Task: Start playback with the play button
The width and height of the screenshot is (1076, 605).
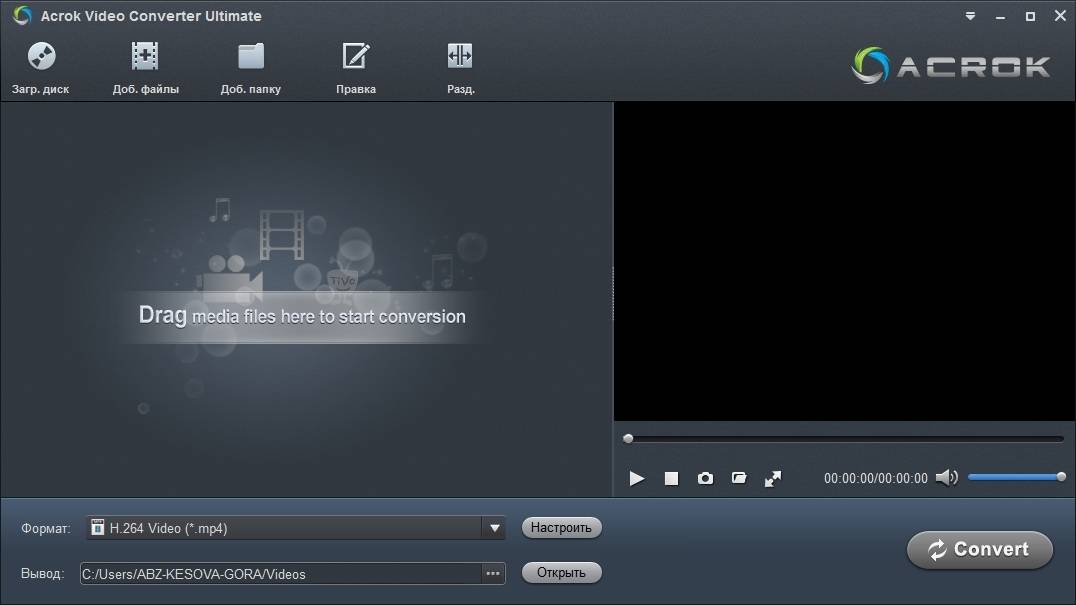Action: coord(637,478)
